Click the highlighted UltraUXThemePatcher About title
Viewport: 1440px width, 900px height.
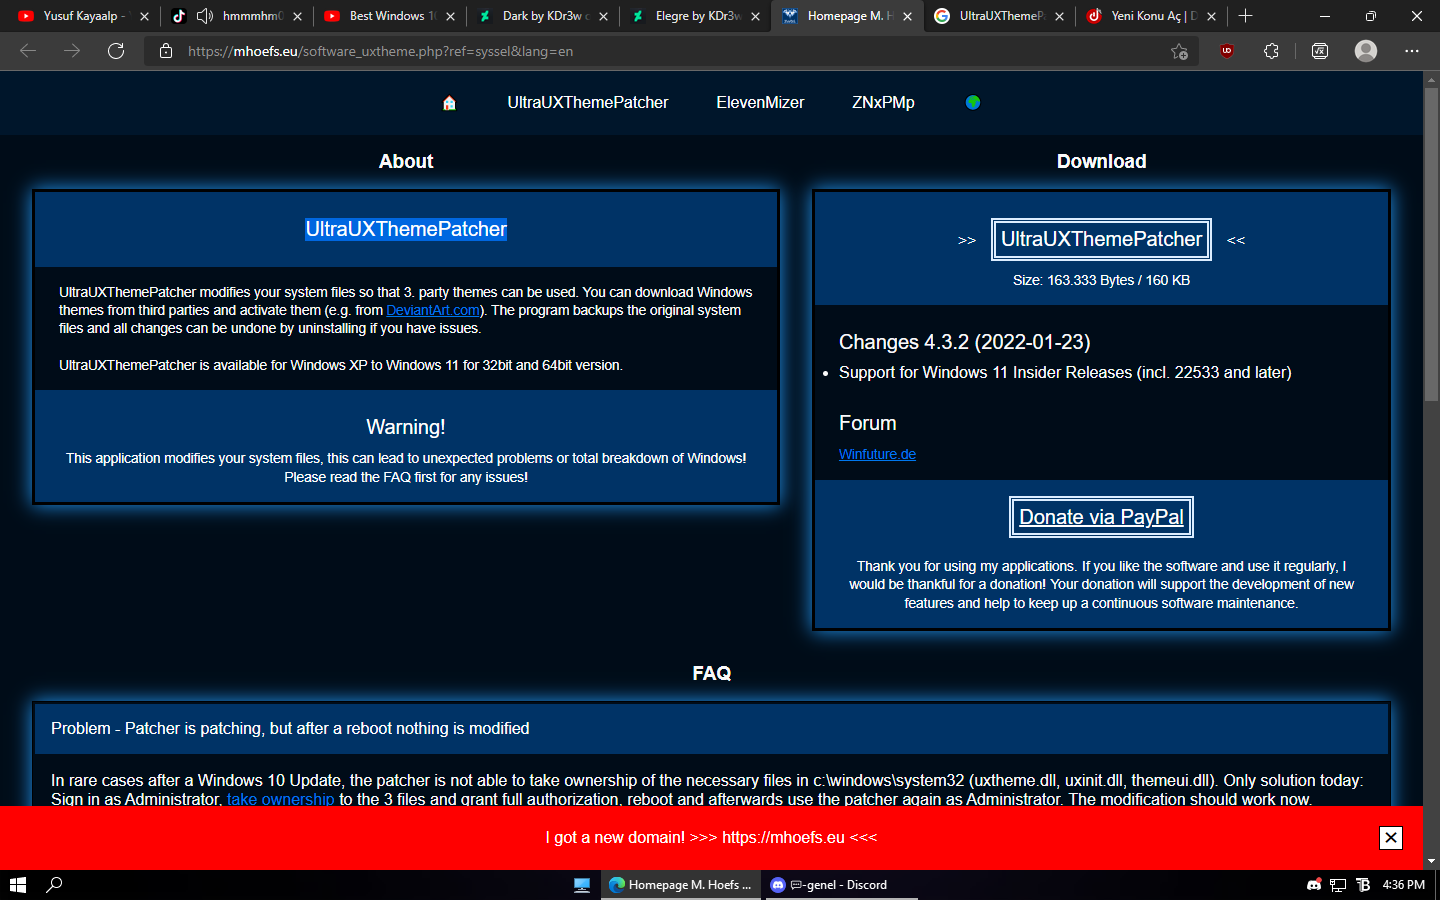[x=406, y=229]
